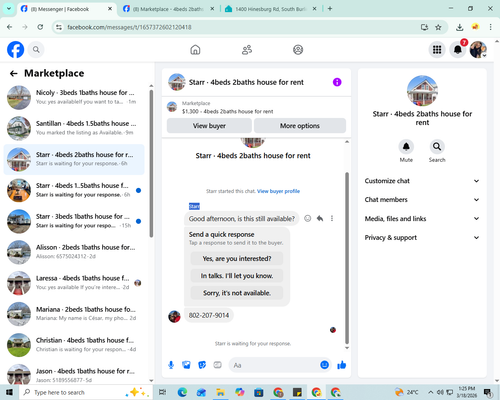
Task: Open the emoji picker in message box
Action: point(324,365)
